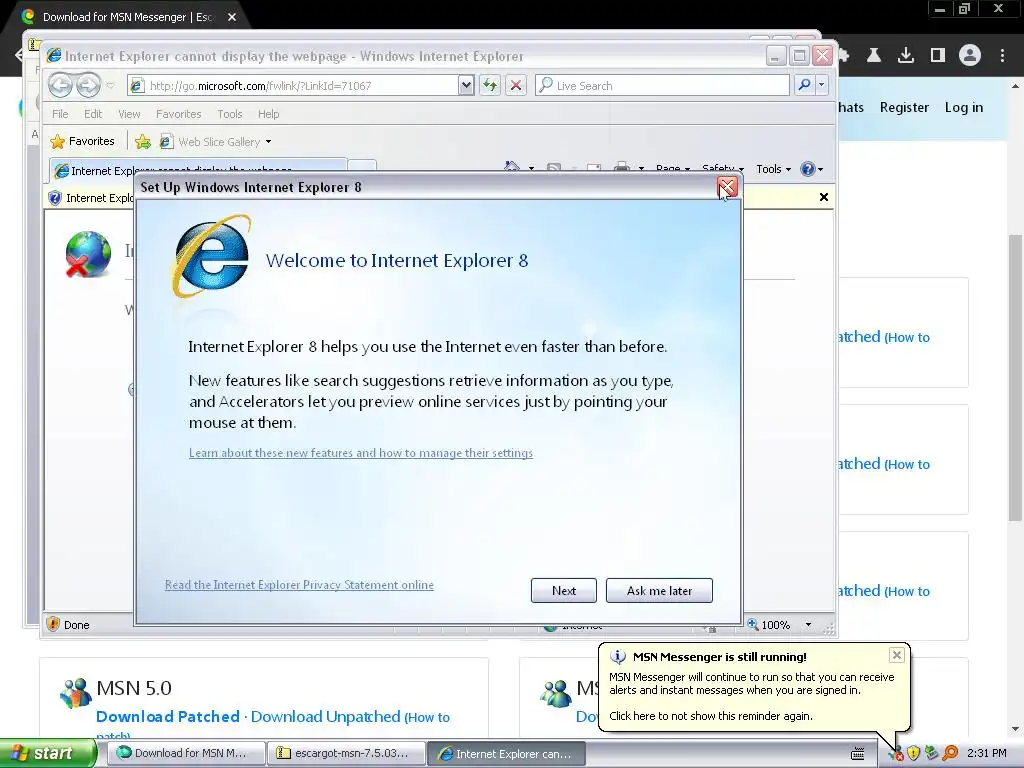Click the Chrome scrollbar up arrow

tap(1016, 86)
